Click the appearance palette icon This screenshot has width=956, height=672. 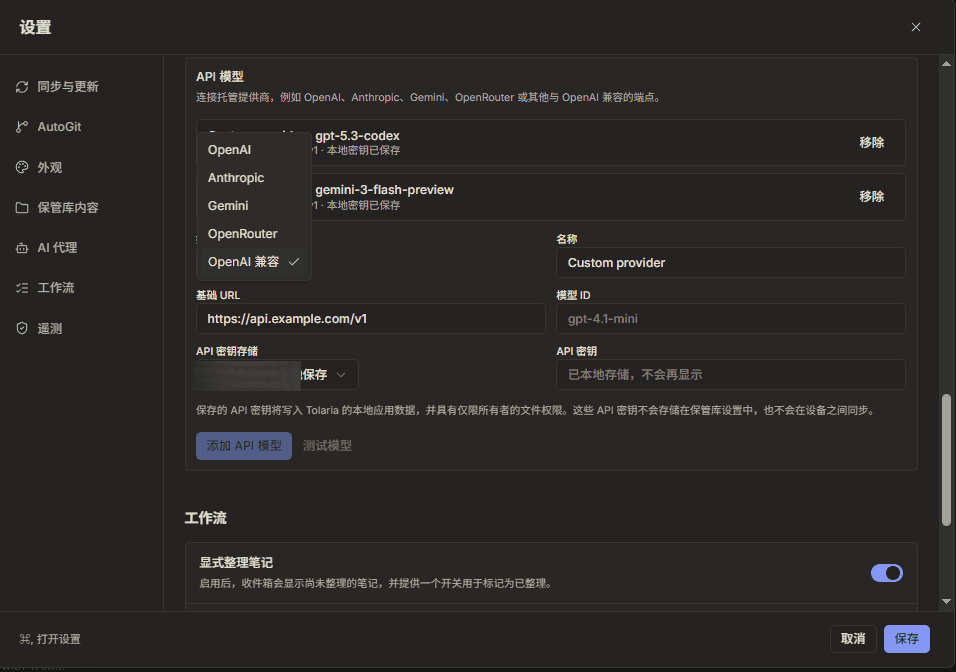[22, 167]
